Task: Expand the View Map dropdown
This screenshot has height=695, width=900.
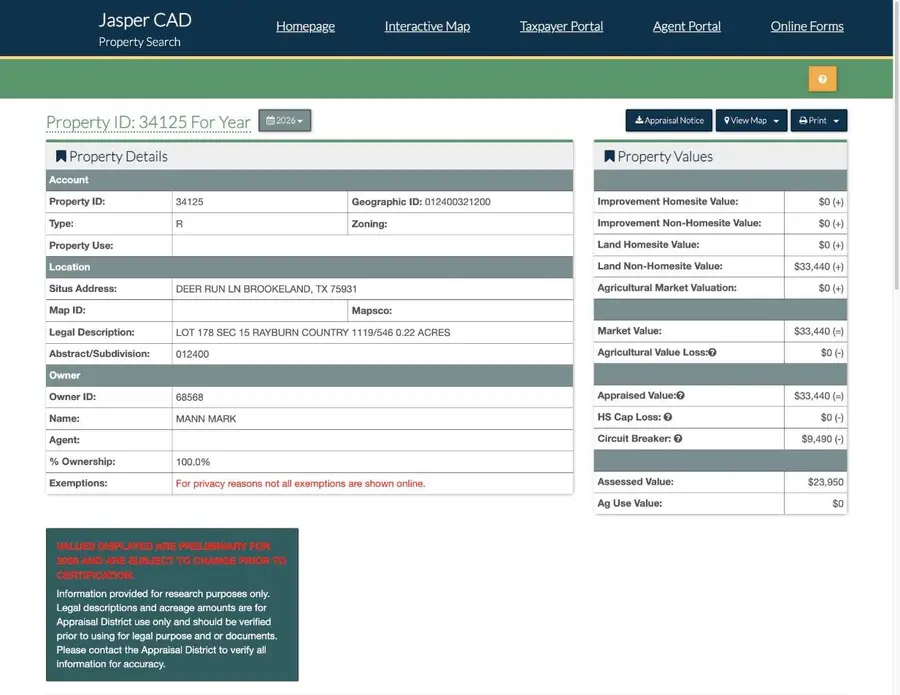Action: coord(751,121)
